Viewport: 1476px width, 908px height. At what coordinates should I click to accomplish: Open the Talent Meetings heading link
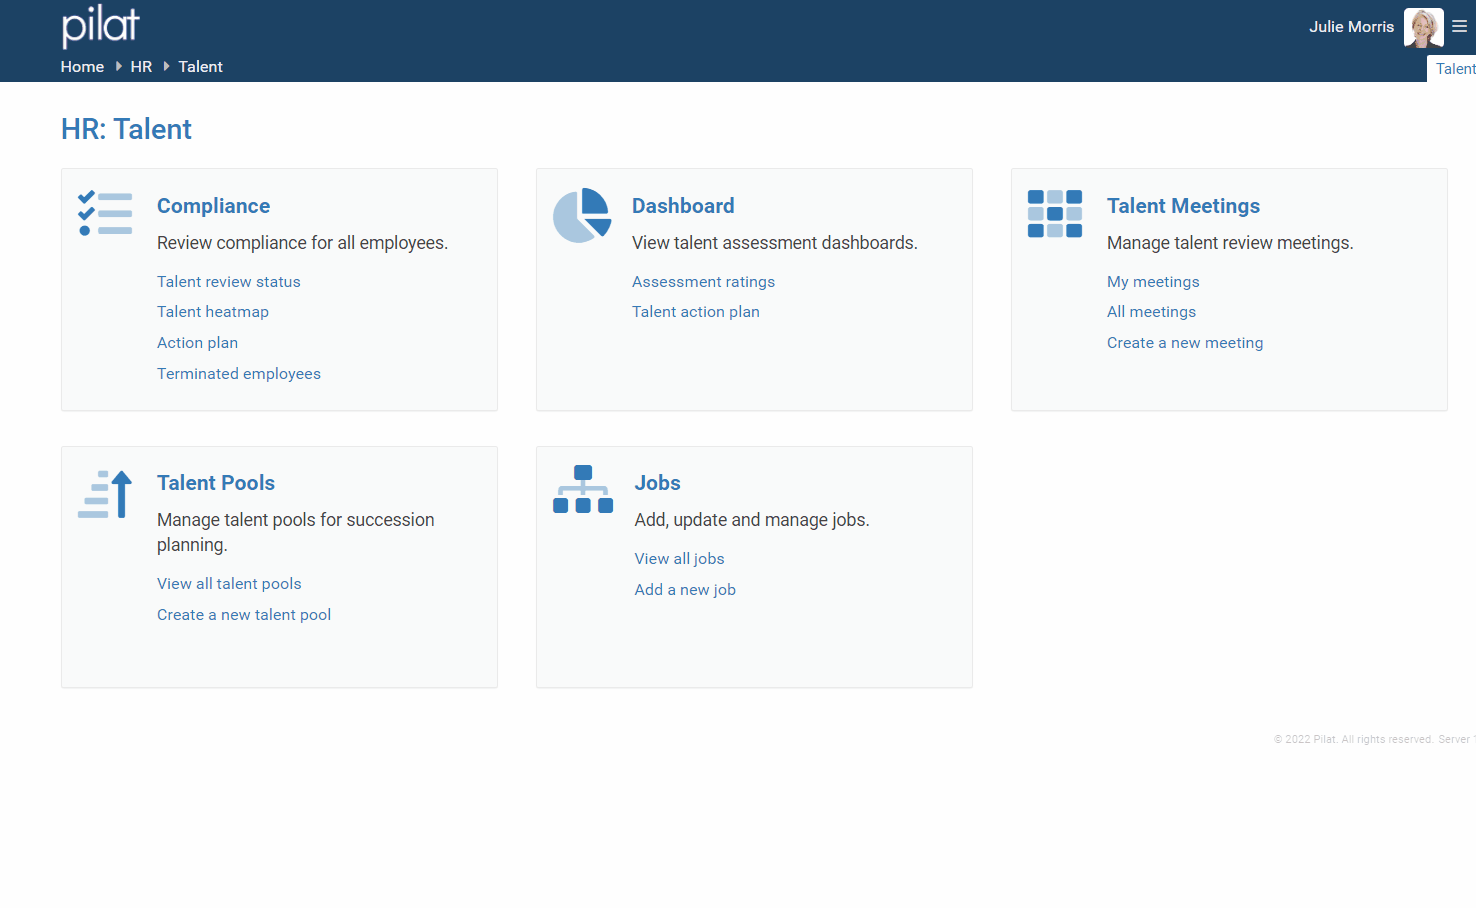(x=1183, y=206)
